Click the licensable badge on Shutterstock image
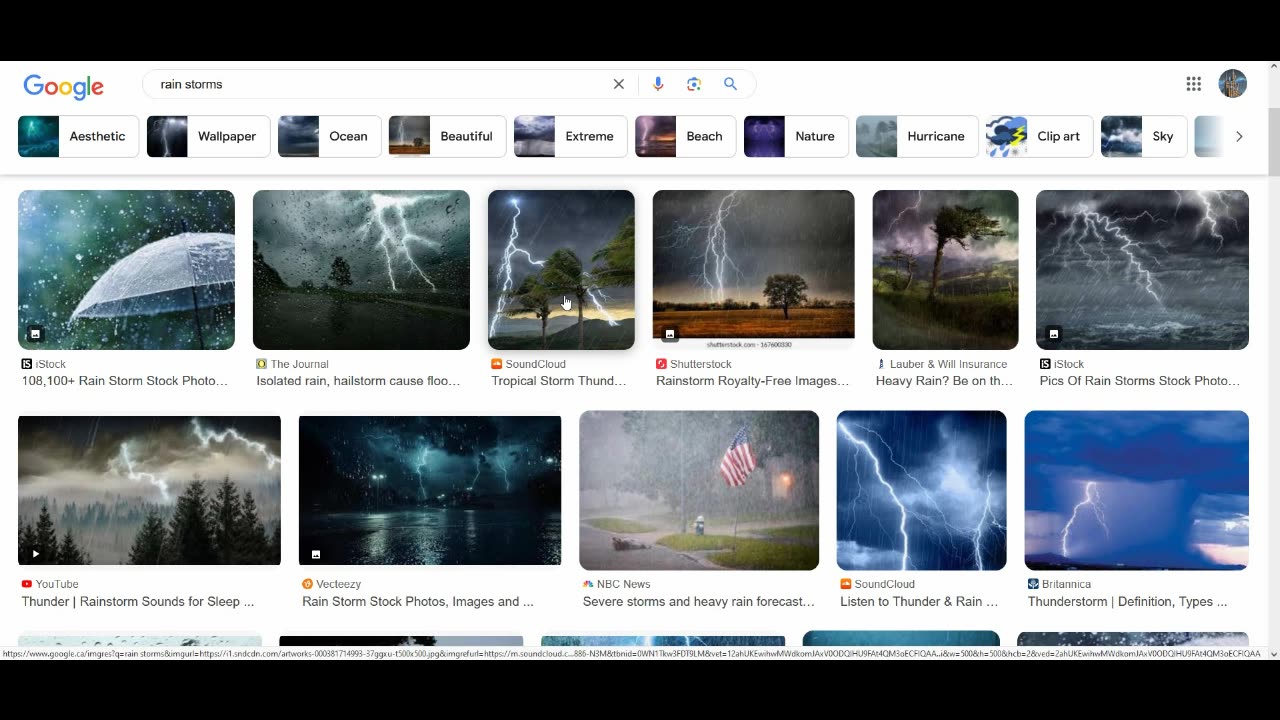 (x=670, y=334)
